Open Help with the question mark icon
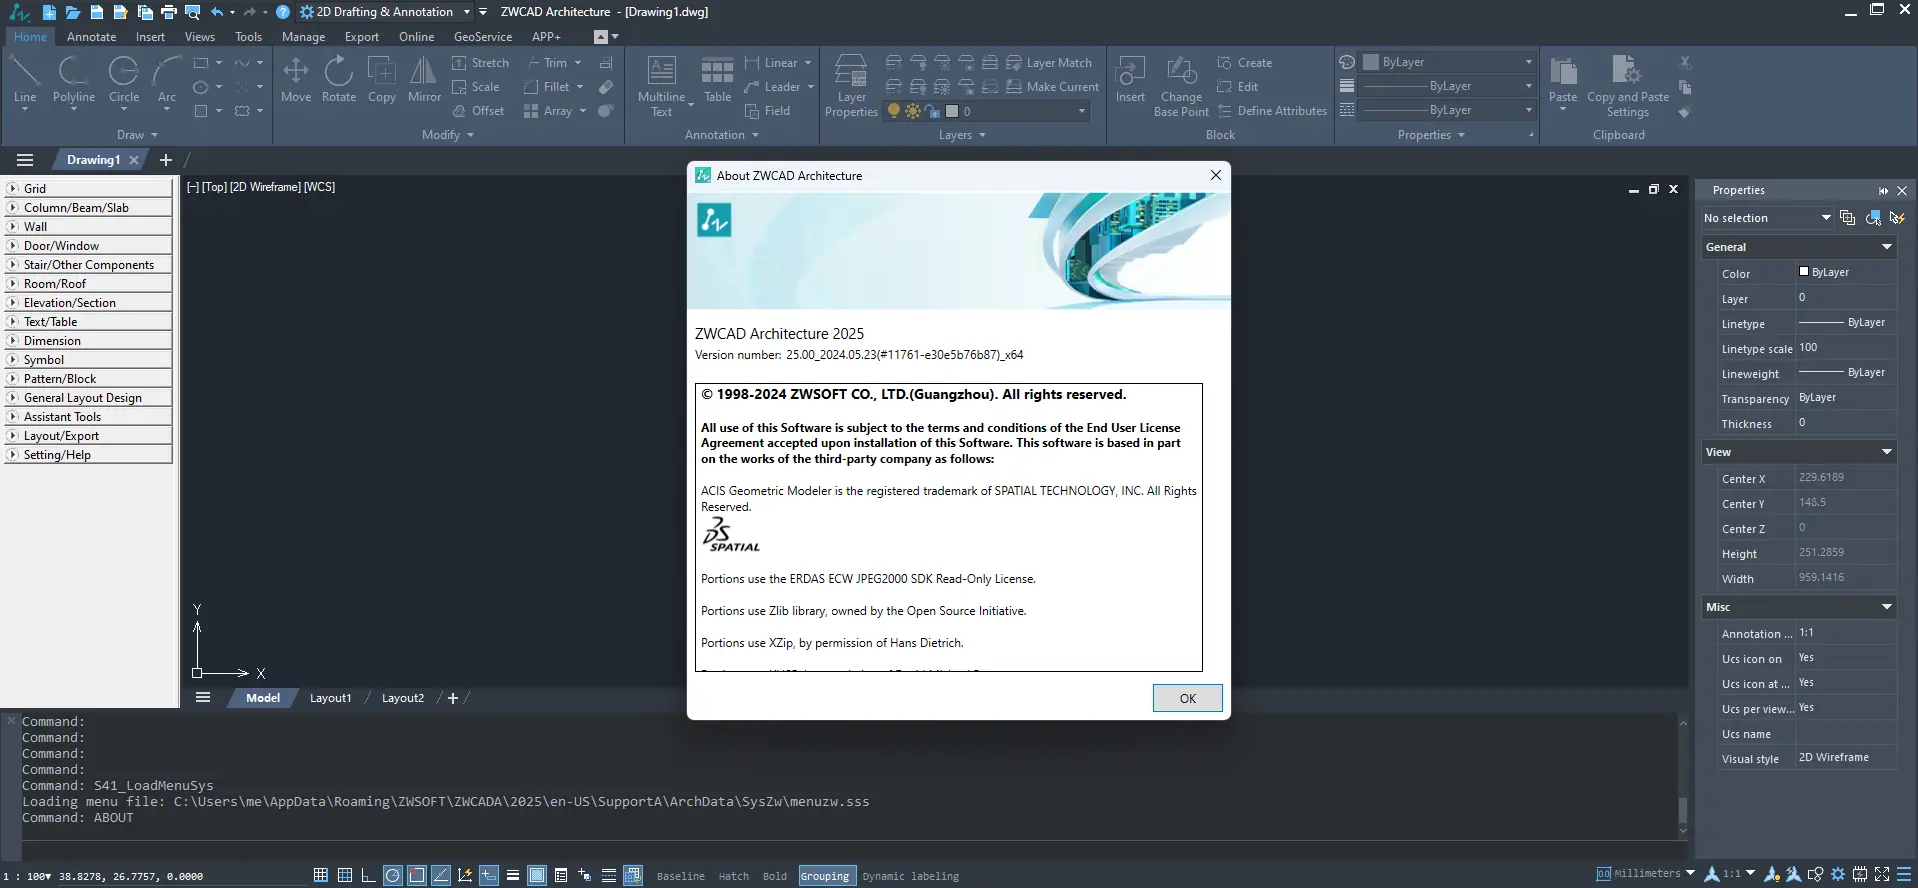This screenshot has width=1918, height=888. tap(283, 12)
